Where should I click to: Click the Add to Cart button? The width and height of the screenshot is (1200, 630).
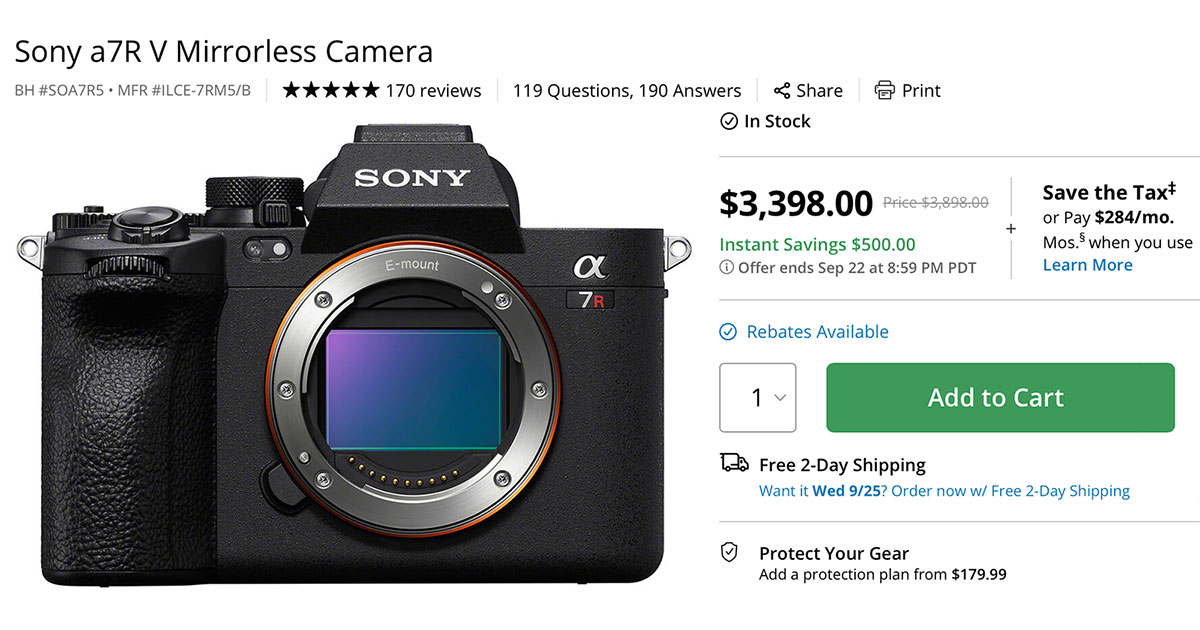coord(997,397)
